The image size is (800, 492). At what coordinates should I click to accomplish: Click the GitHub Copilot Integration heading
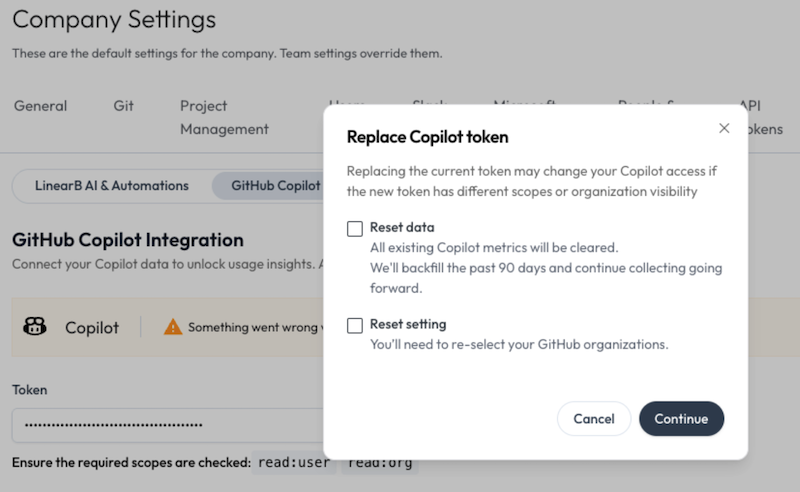(x=128, y=240)
